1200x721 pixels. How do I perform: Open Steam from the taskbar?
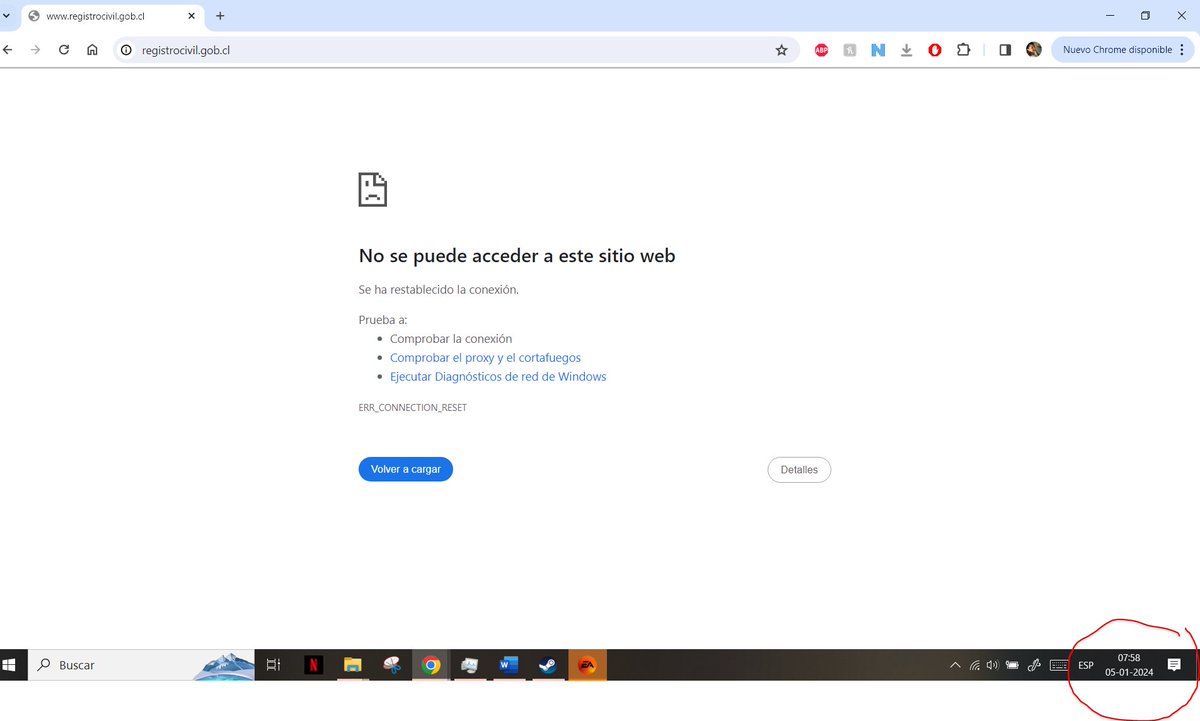548,664
